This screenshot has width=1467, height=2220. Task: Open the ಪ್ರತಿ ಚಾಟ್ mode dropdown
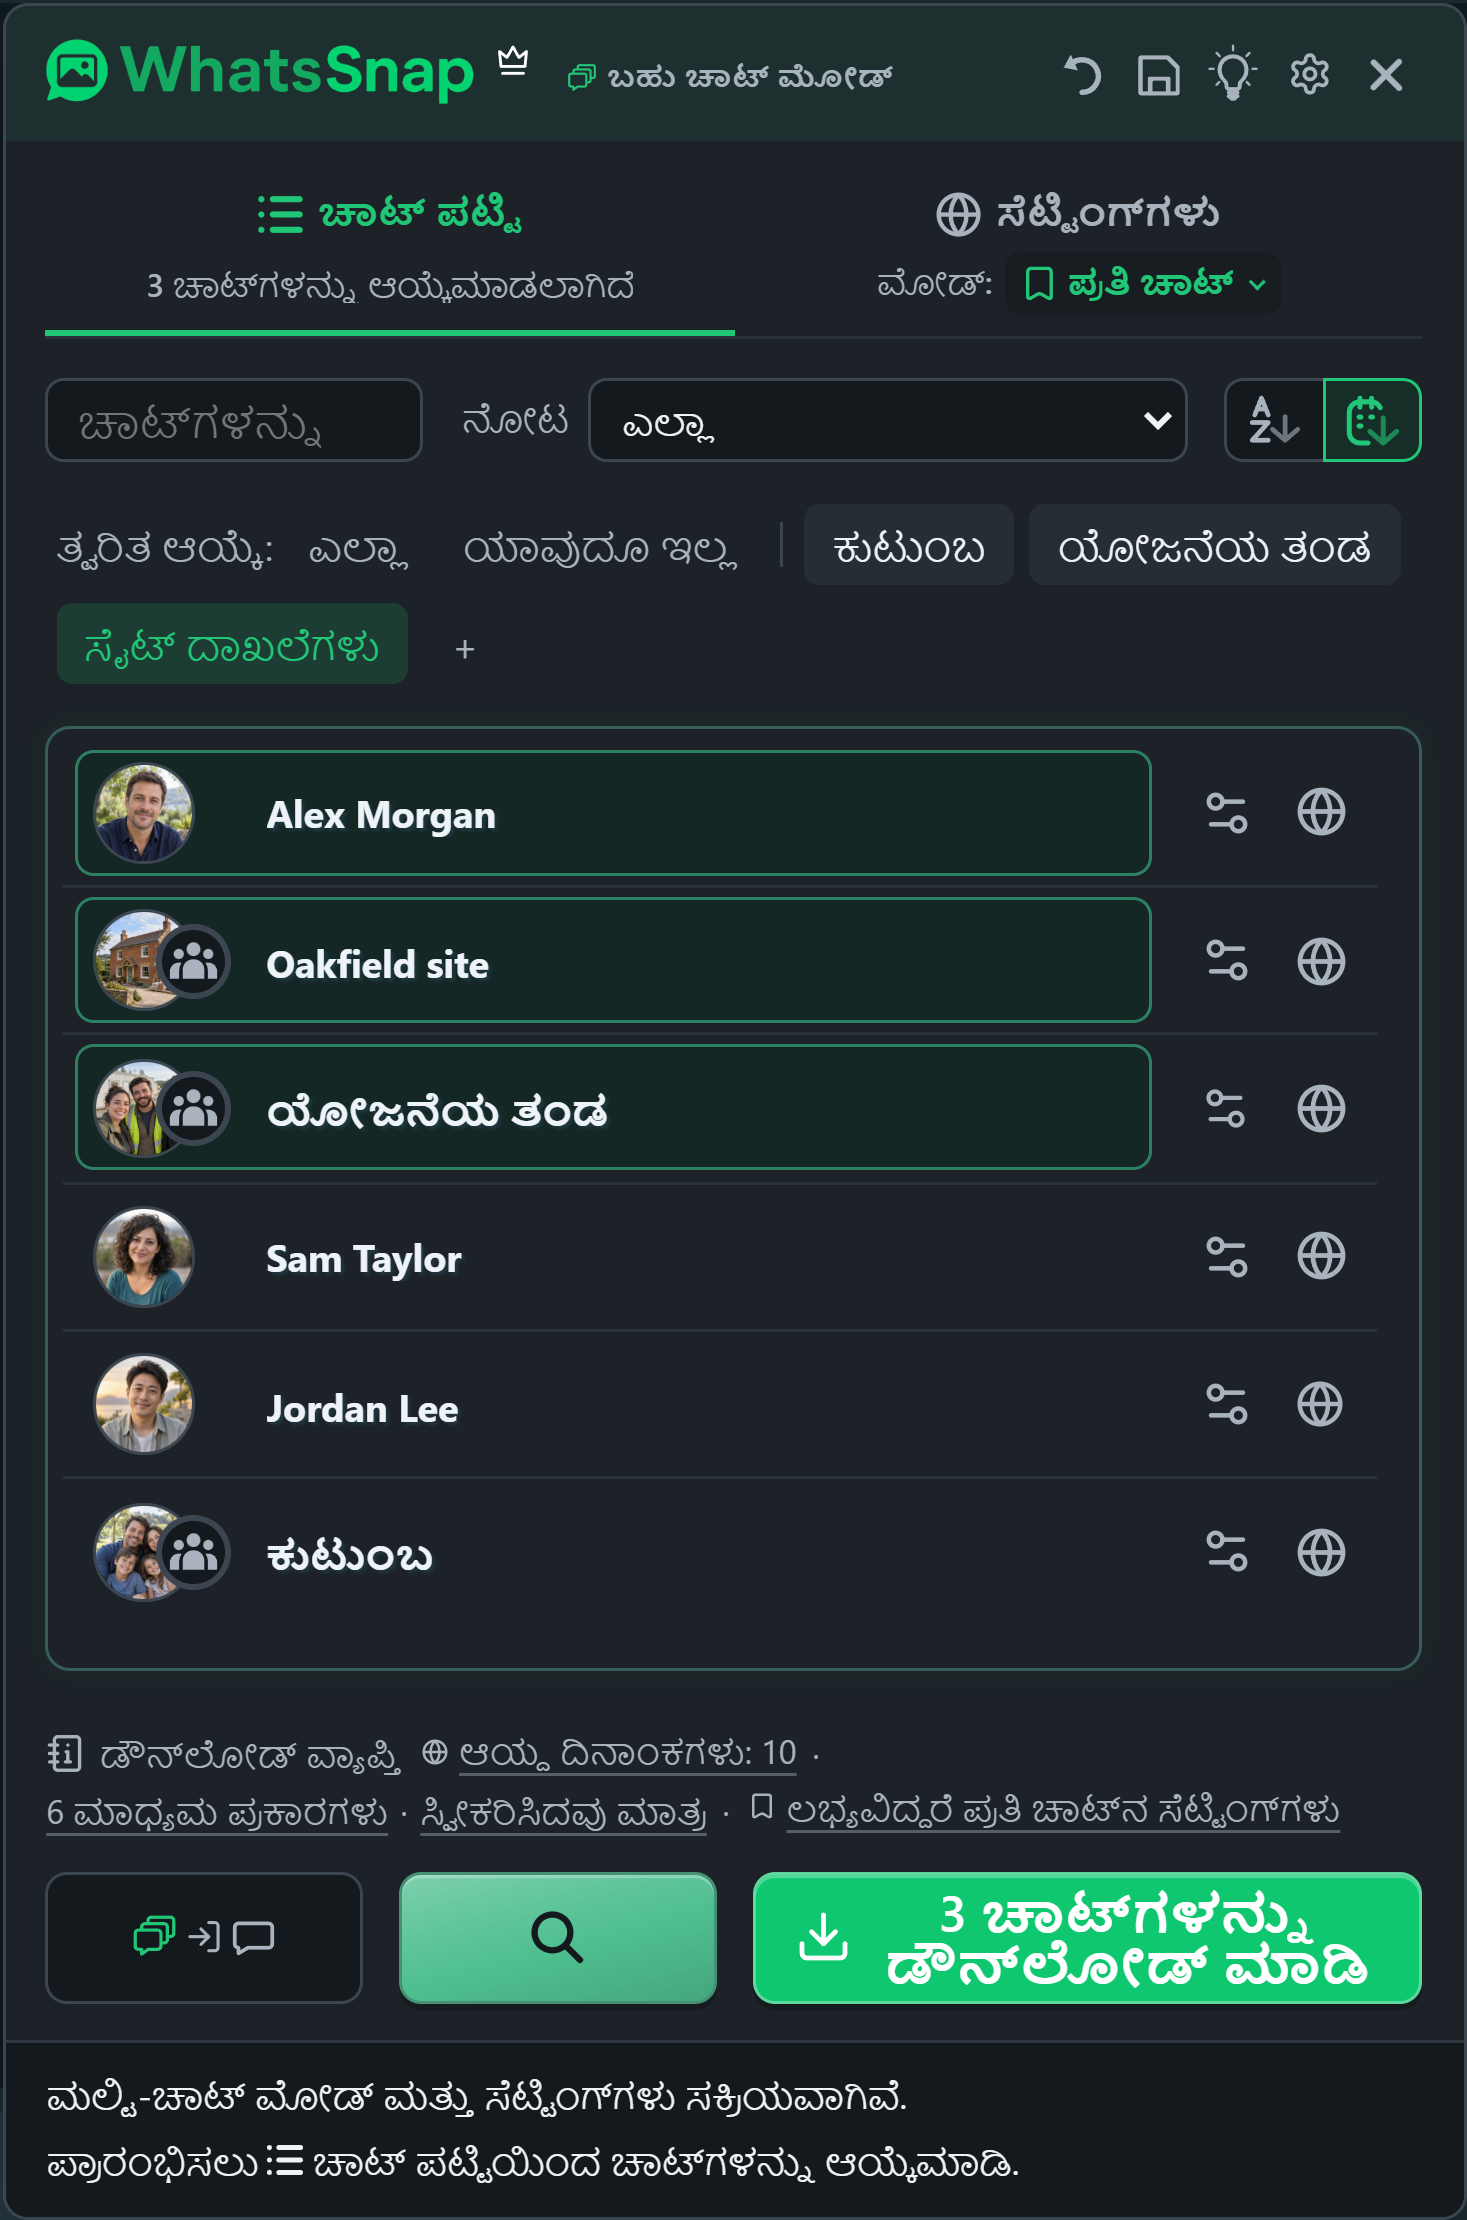[x=1143, y=284]
